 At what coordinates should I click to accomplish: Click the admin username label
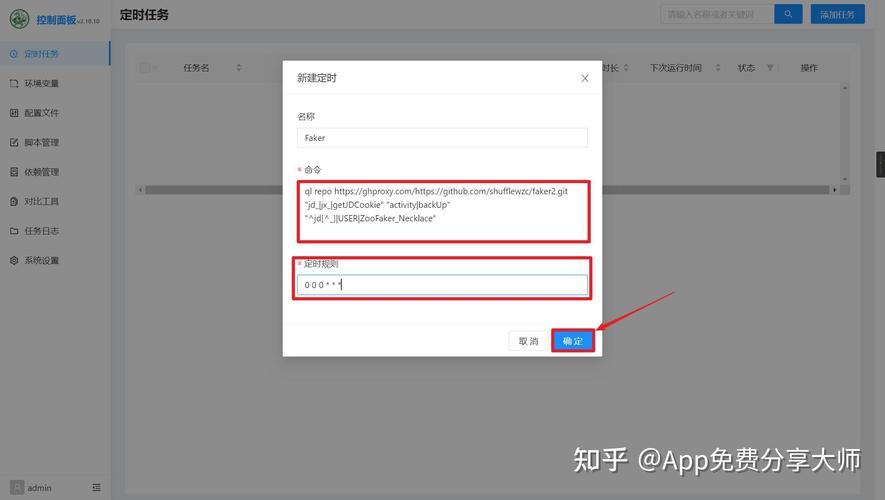tap(40, 488)
